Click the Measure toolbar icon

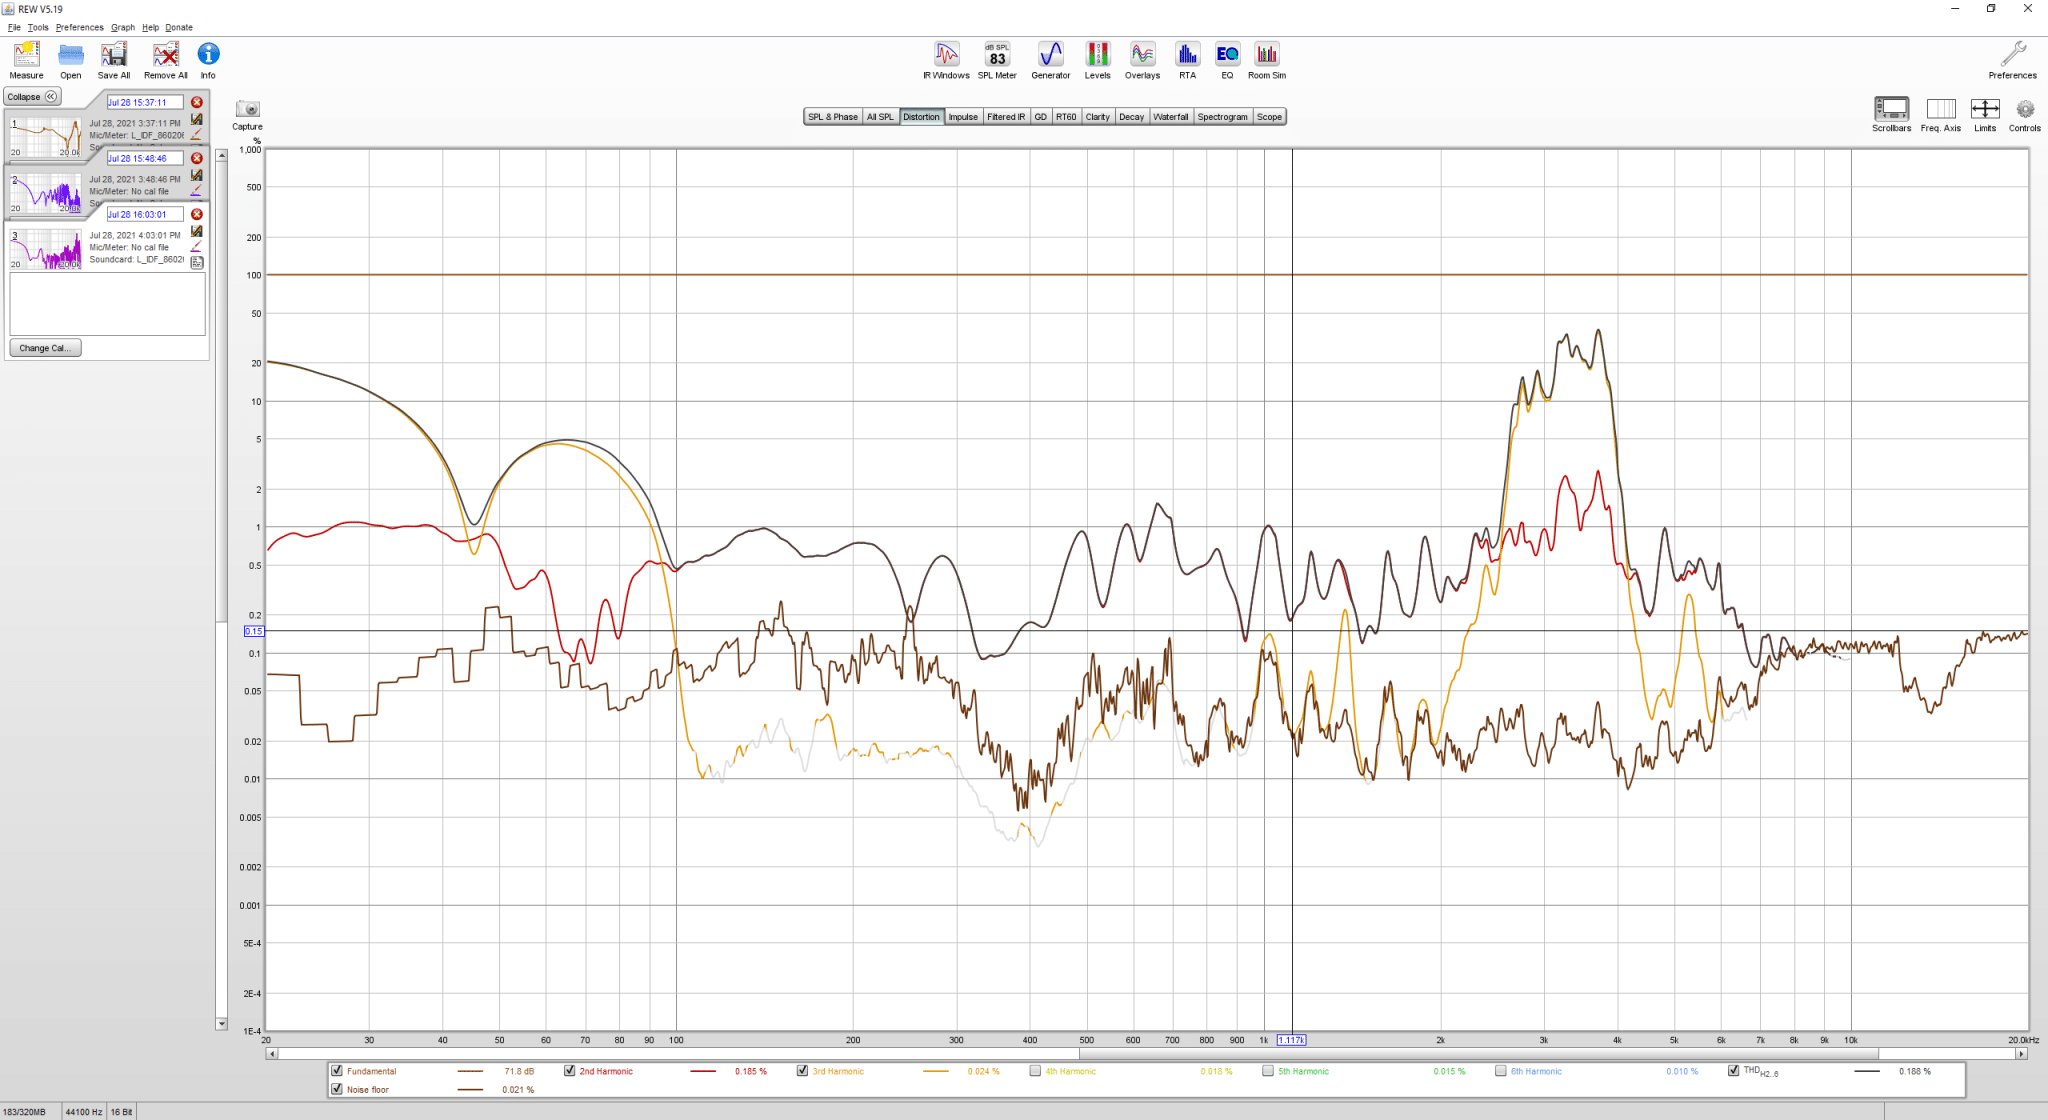26,60
